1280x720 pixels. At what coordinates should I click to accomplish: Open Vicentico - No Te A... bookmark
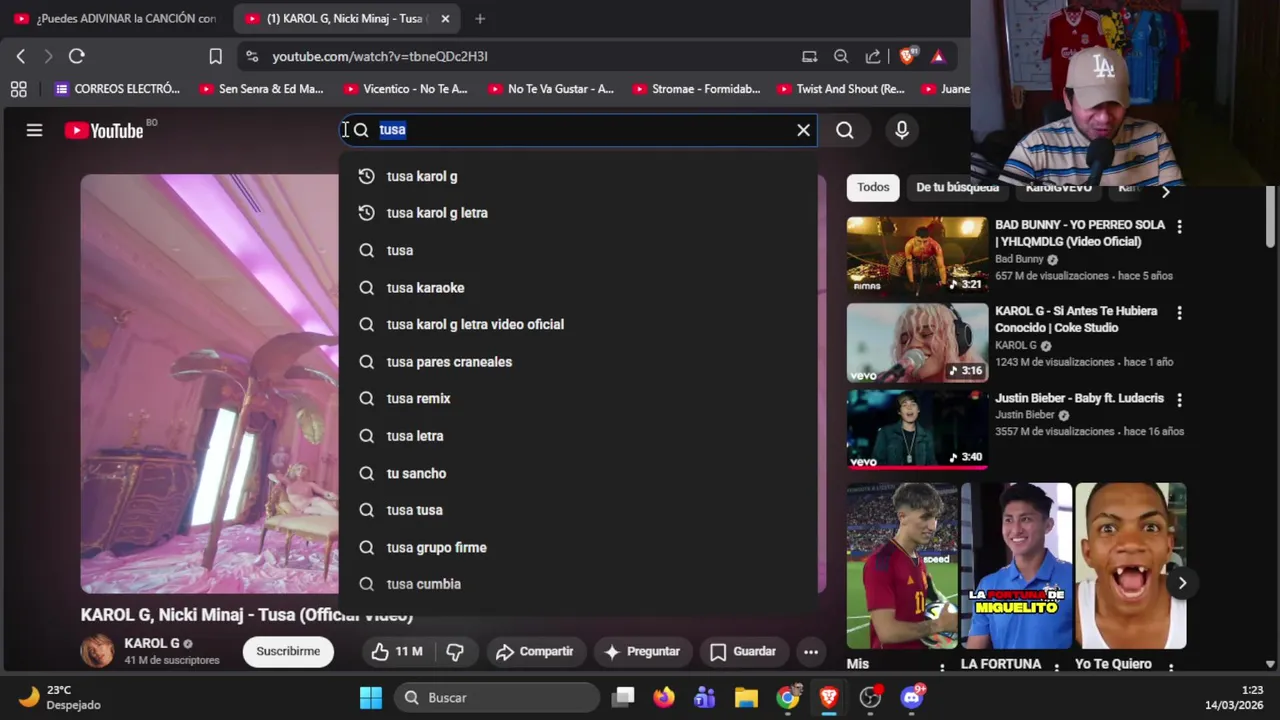point(406,89)
